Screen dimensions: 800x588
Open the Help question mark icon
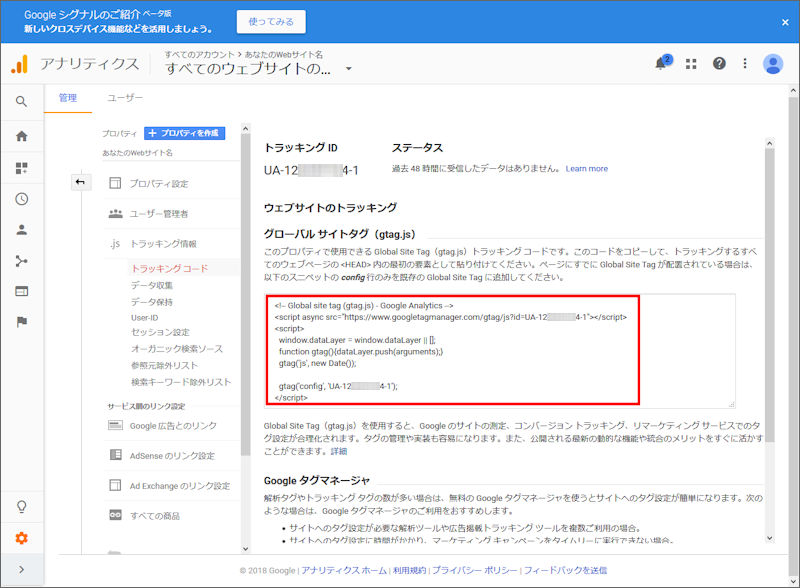click(719, 63)
